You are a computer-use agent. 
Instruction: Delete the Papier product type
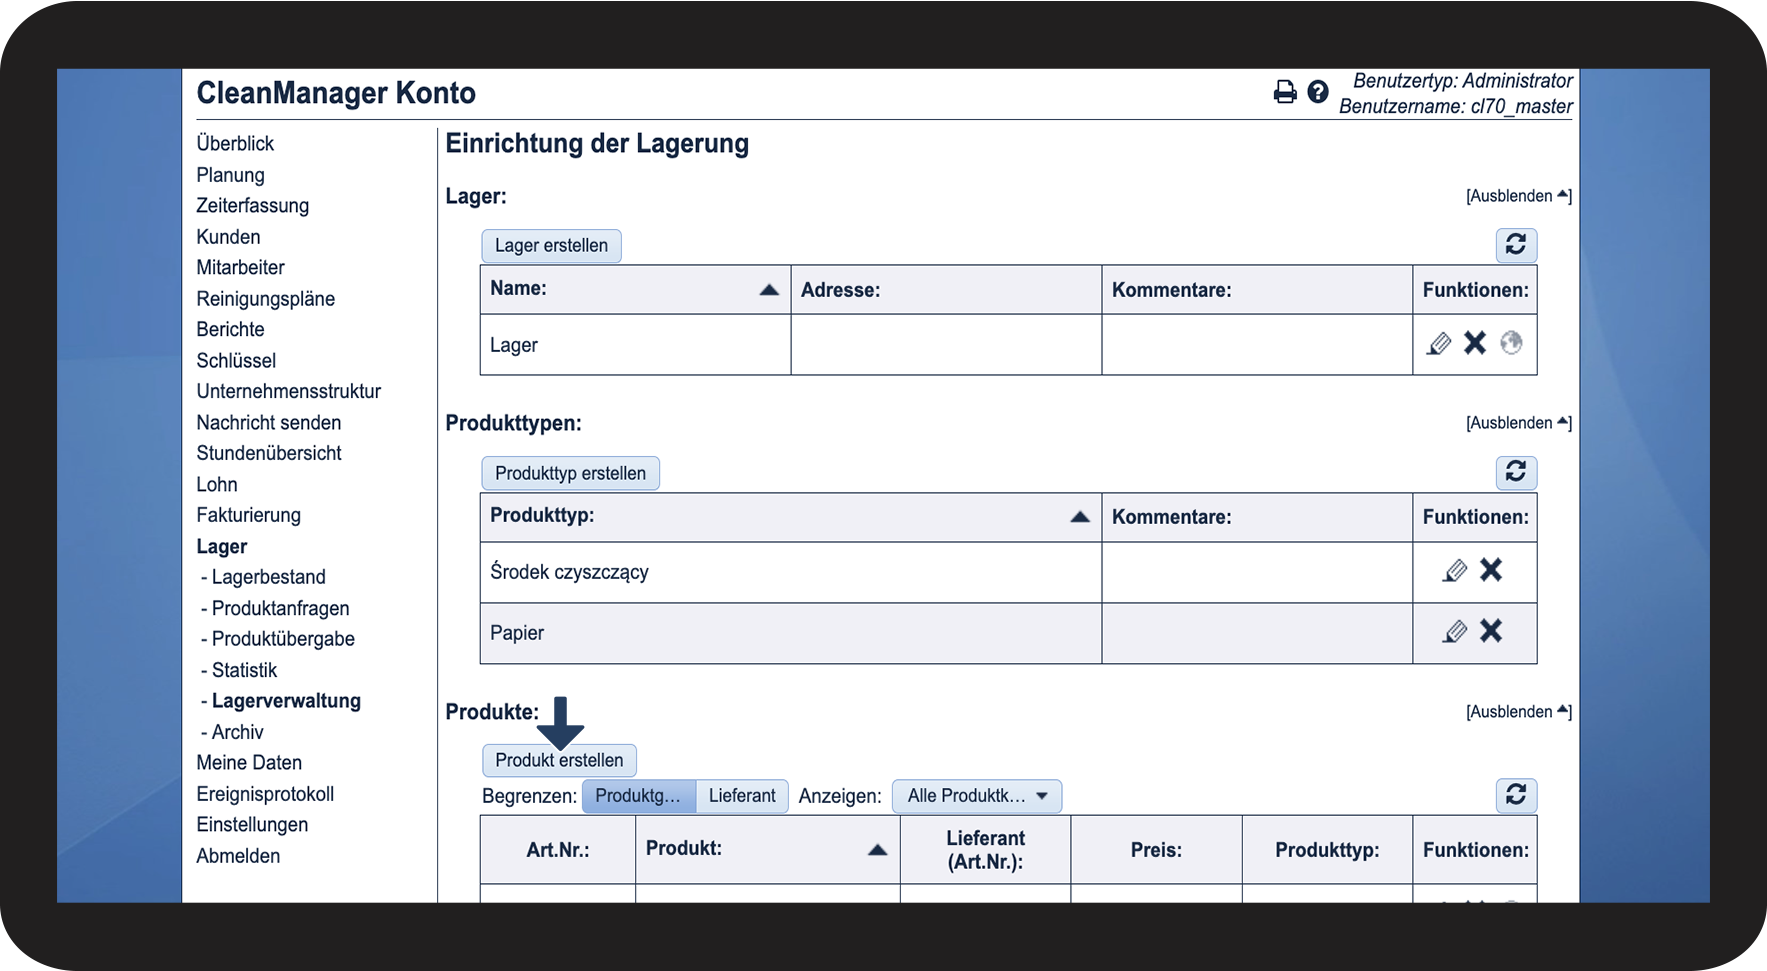1491,631
